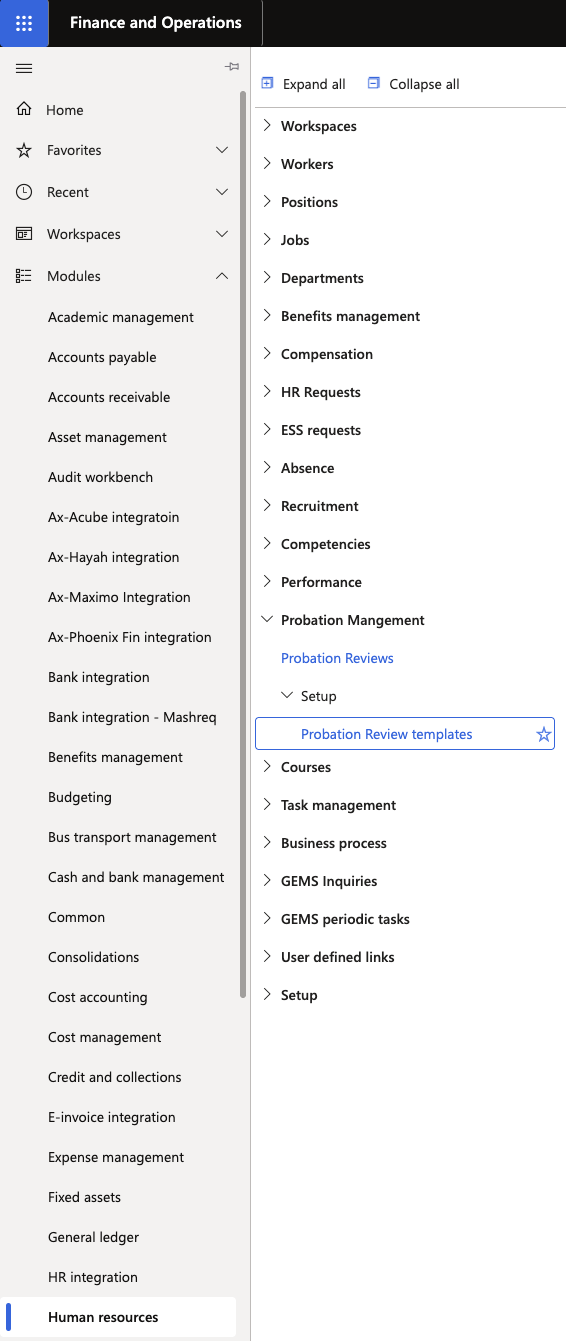Viewport: 566px width, 1341px height.
Task: Open the Ax-Hayah integration module
Action: (x=114, y=557)
